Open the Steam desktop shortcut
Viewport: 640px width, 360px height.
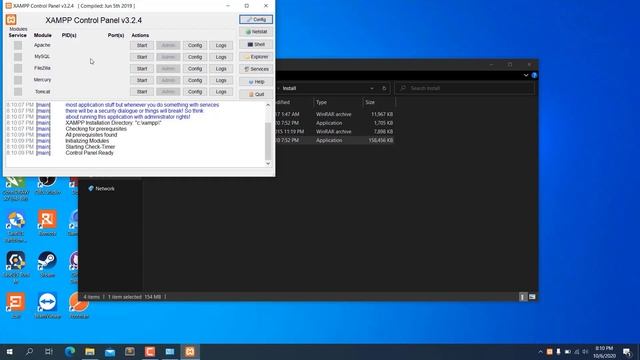tap(47, 264)
